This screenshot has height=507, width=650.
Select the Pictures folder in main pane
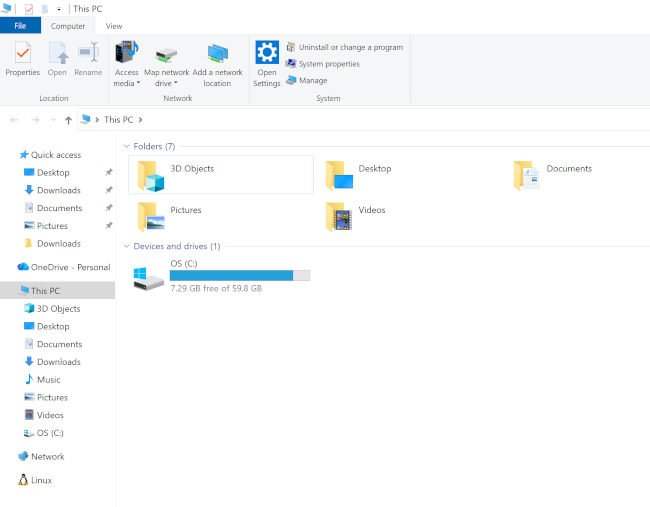click(x=170, y=216)
